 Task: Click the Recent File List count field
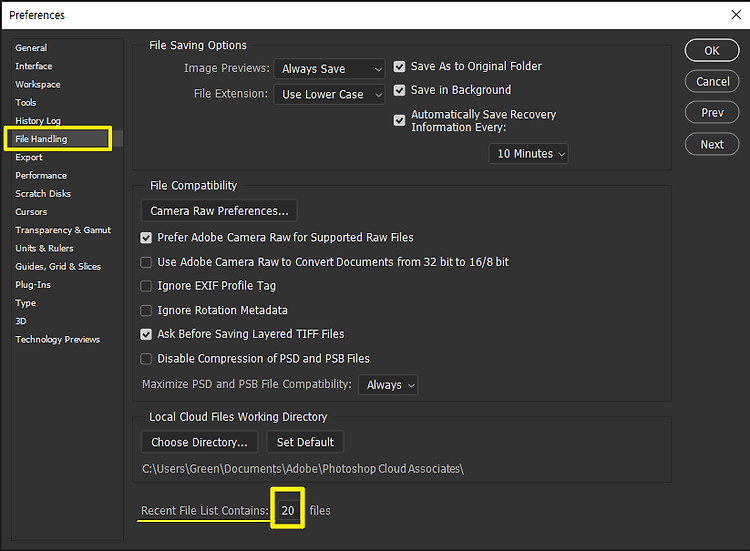(x=287, y=510)
